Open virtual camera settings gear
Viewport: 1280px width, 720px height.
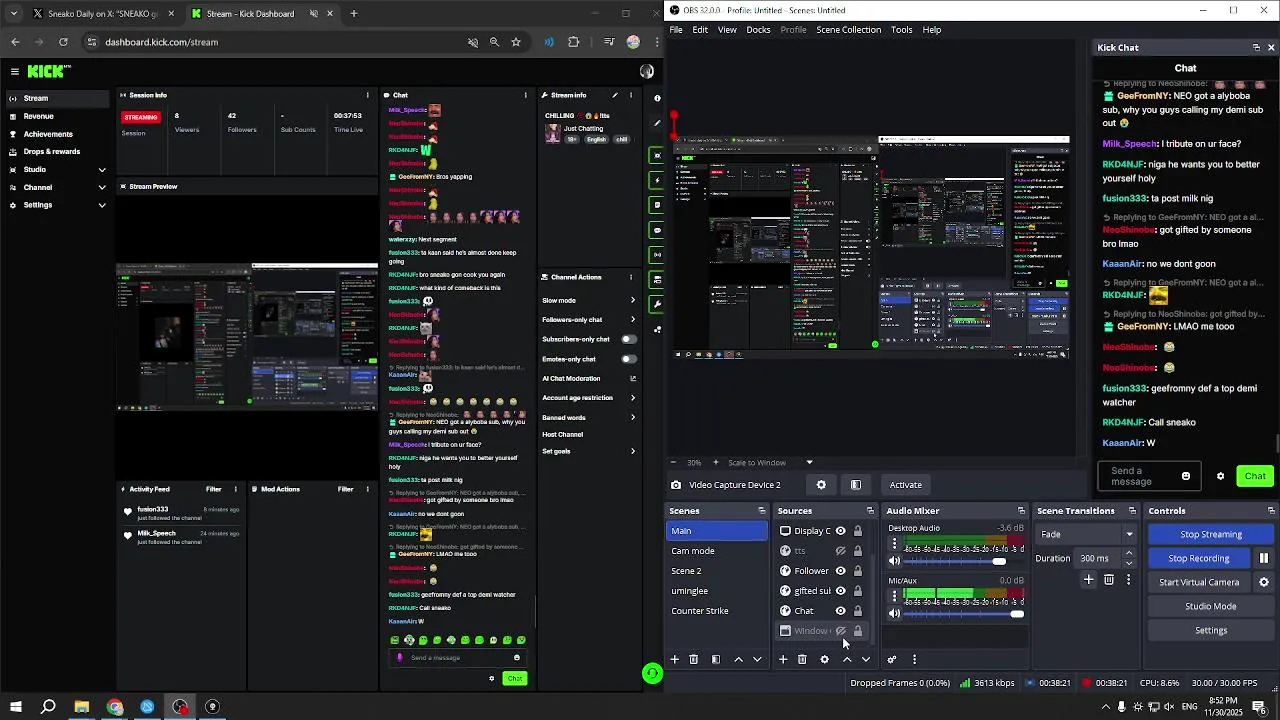pyautogui.click(x=1263, y=582)
